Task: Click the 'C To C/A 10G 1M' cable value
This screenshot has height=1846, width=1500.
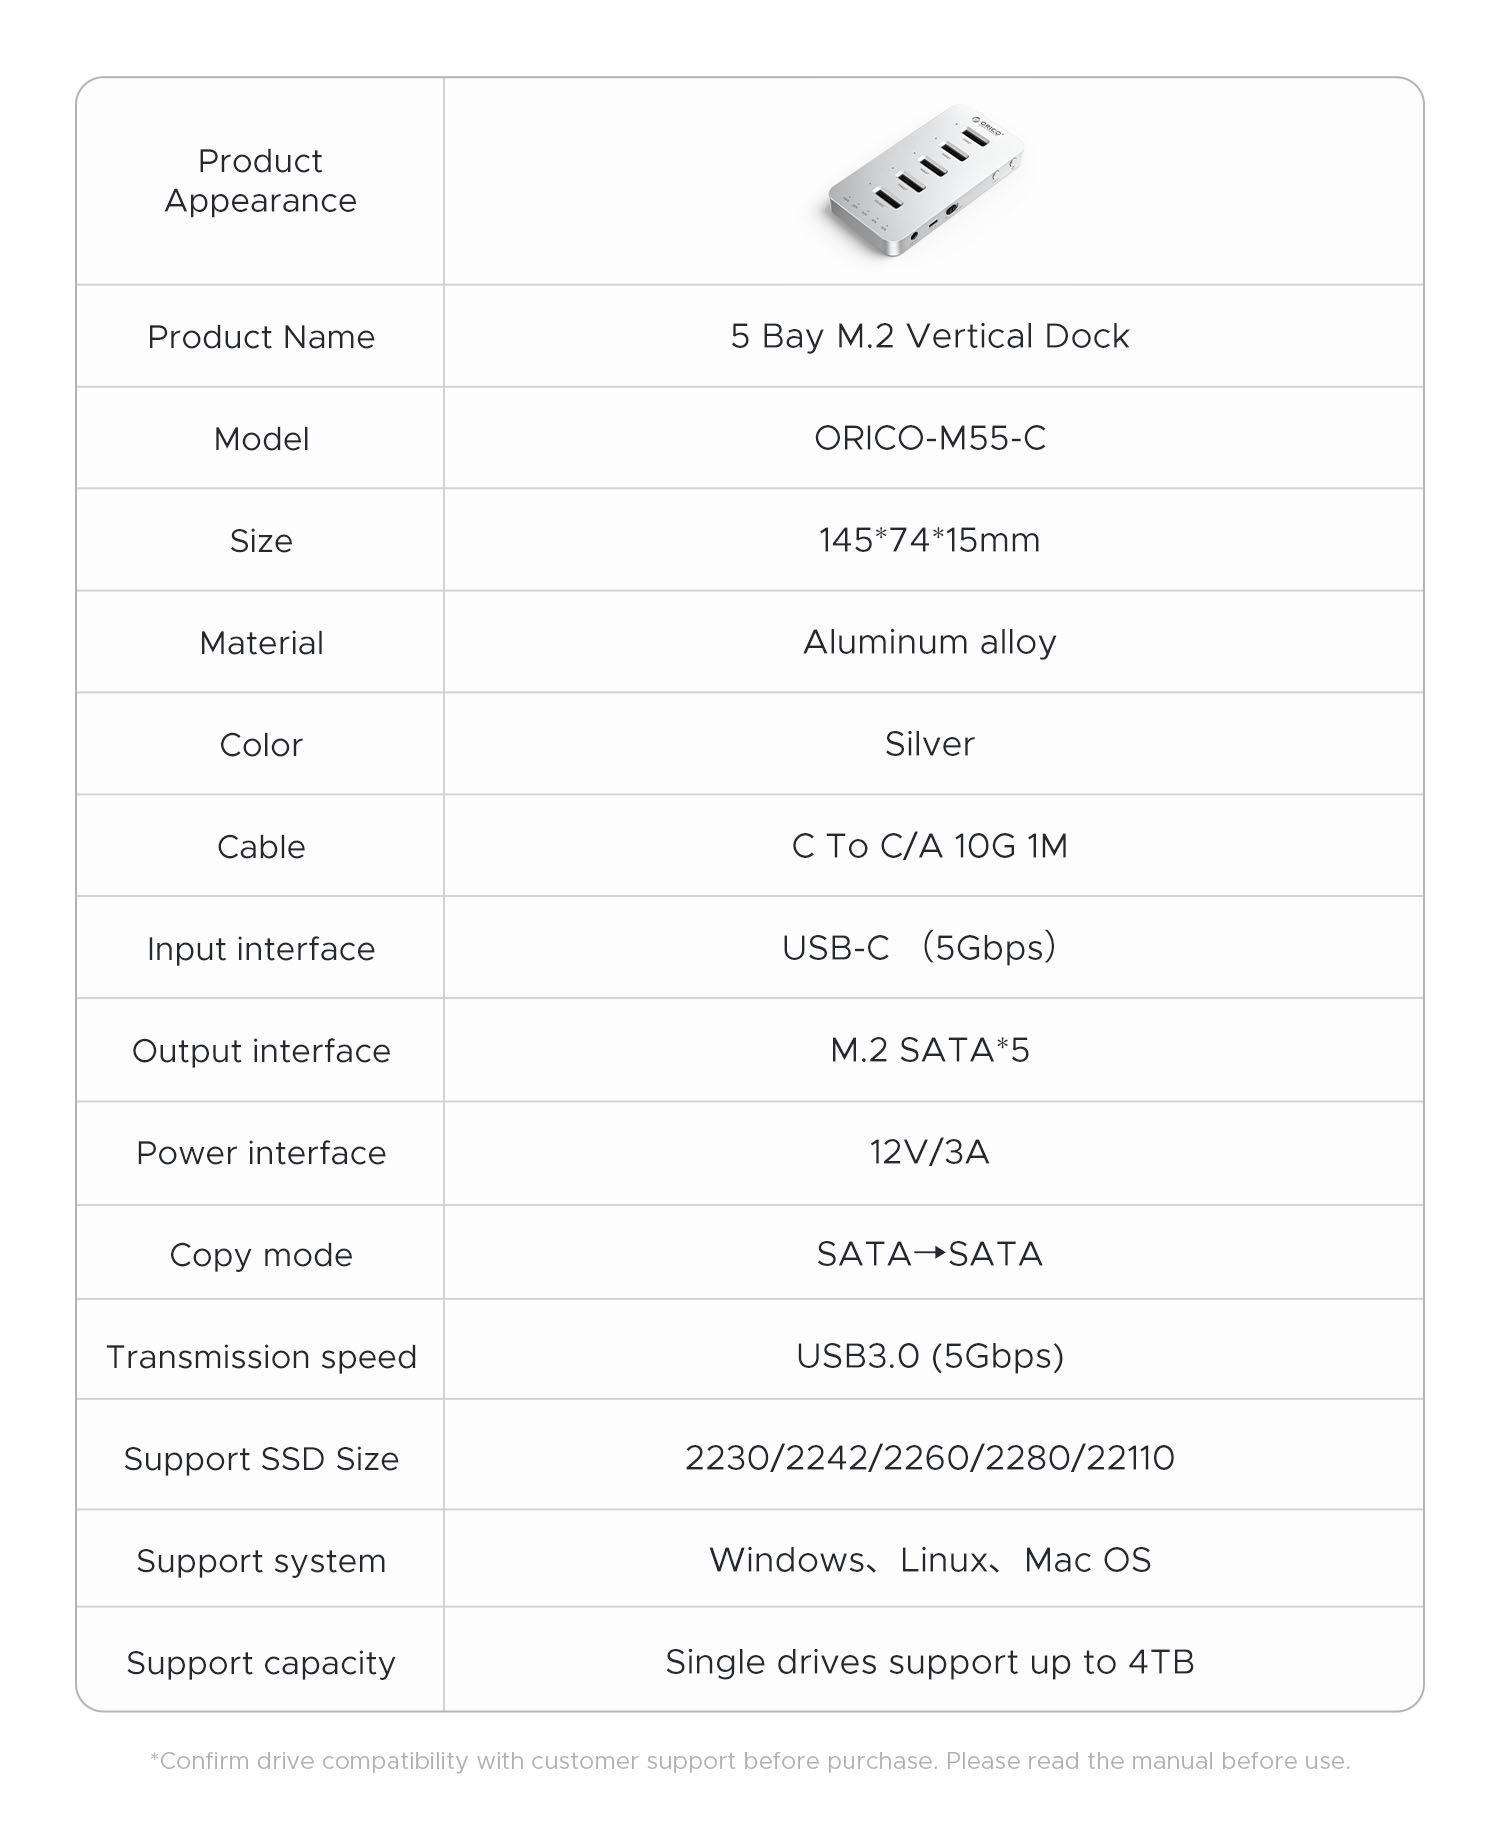Action: pos(929,846)
